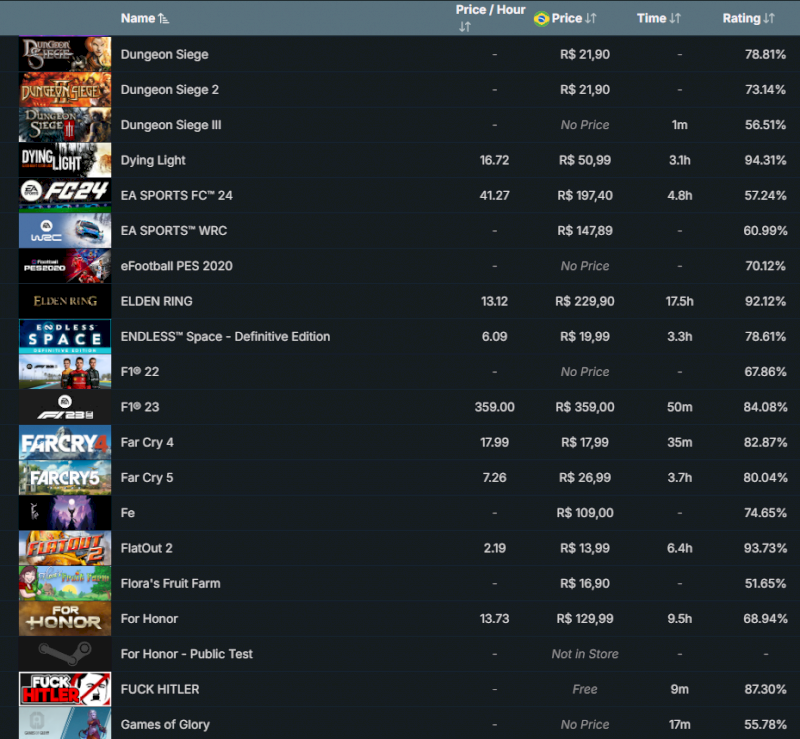Image resolution: width=800 pixels, height=739 pixels.
Task: Select For Honor - Public Test entry
Action: (186, 654)
